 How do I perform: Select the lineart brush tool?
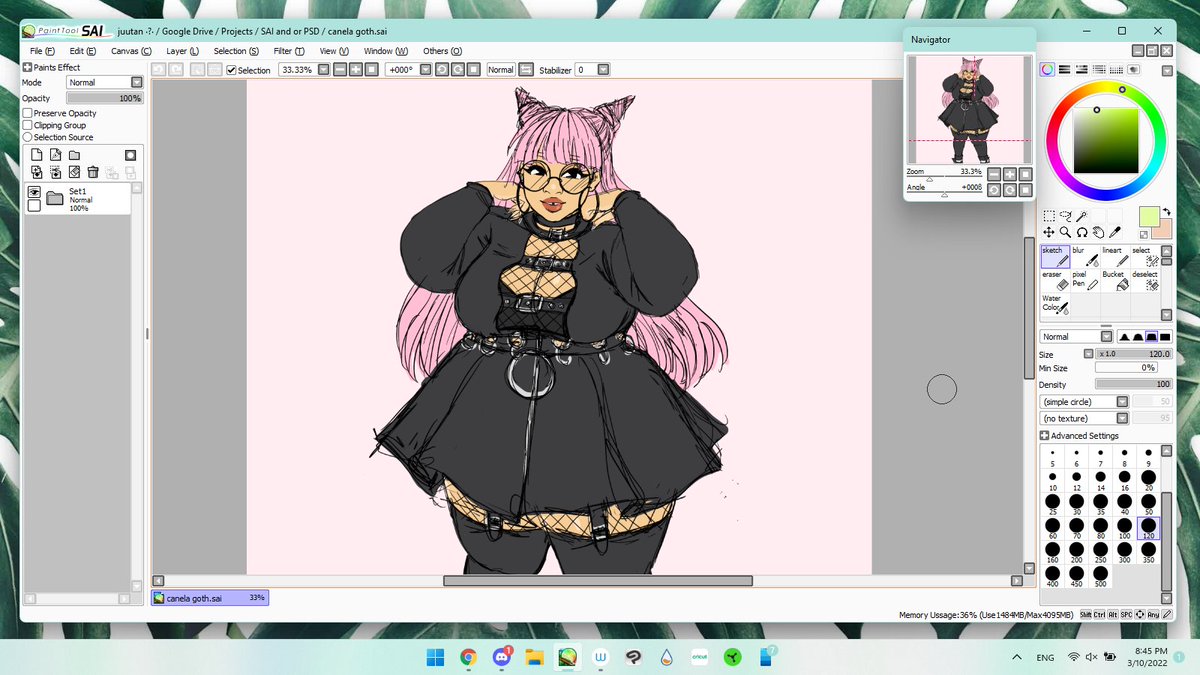(1115, 256)
